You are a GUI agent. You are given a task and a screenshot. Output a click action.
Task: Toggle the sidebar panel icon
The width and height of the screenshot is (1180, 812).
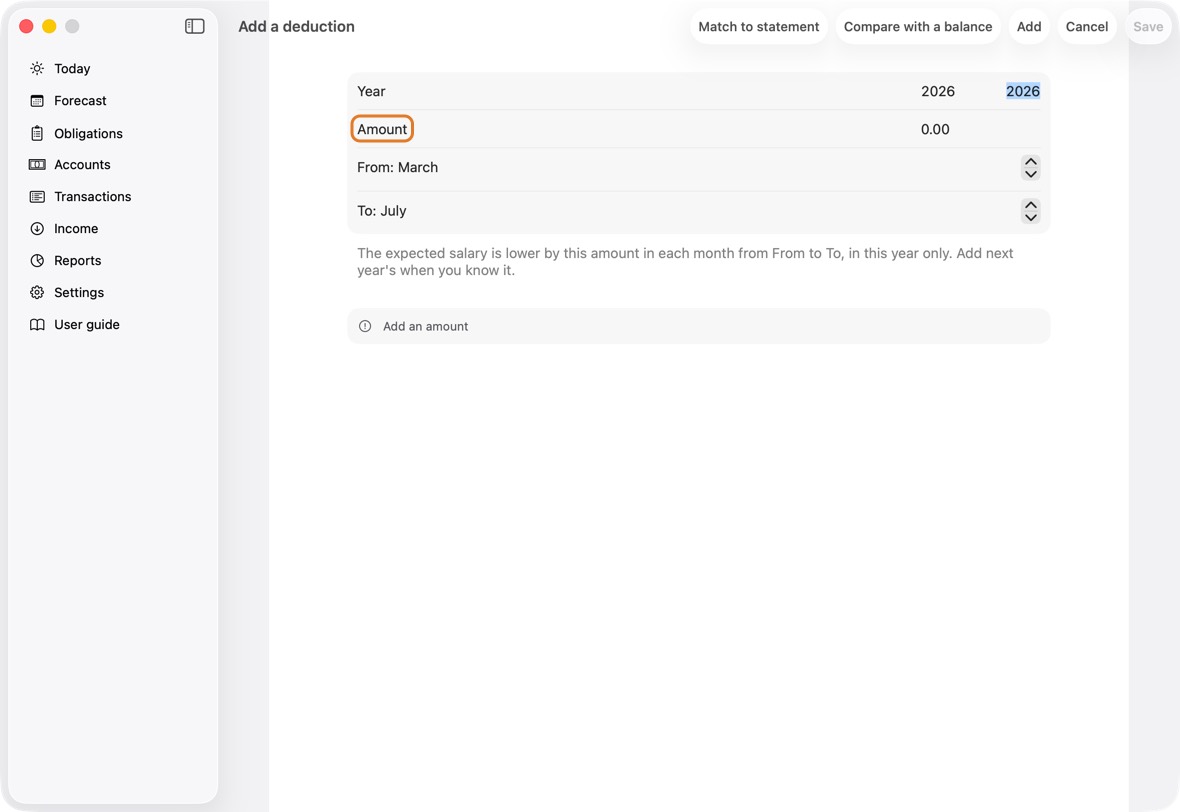pos(195,26)
